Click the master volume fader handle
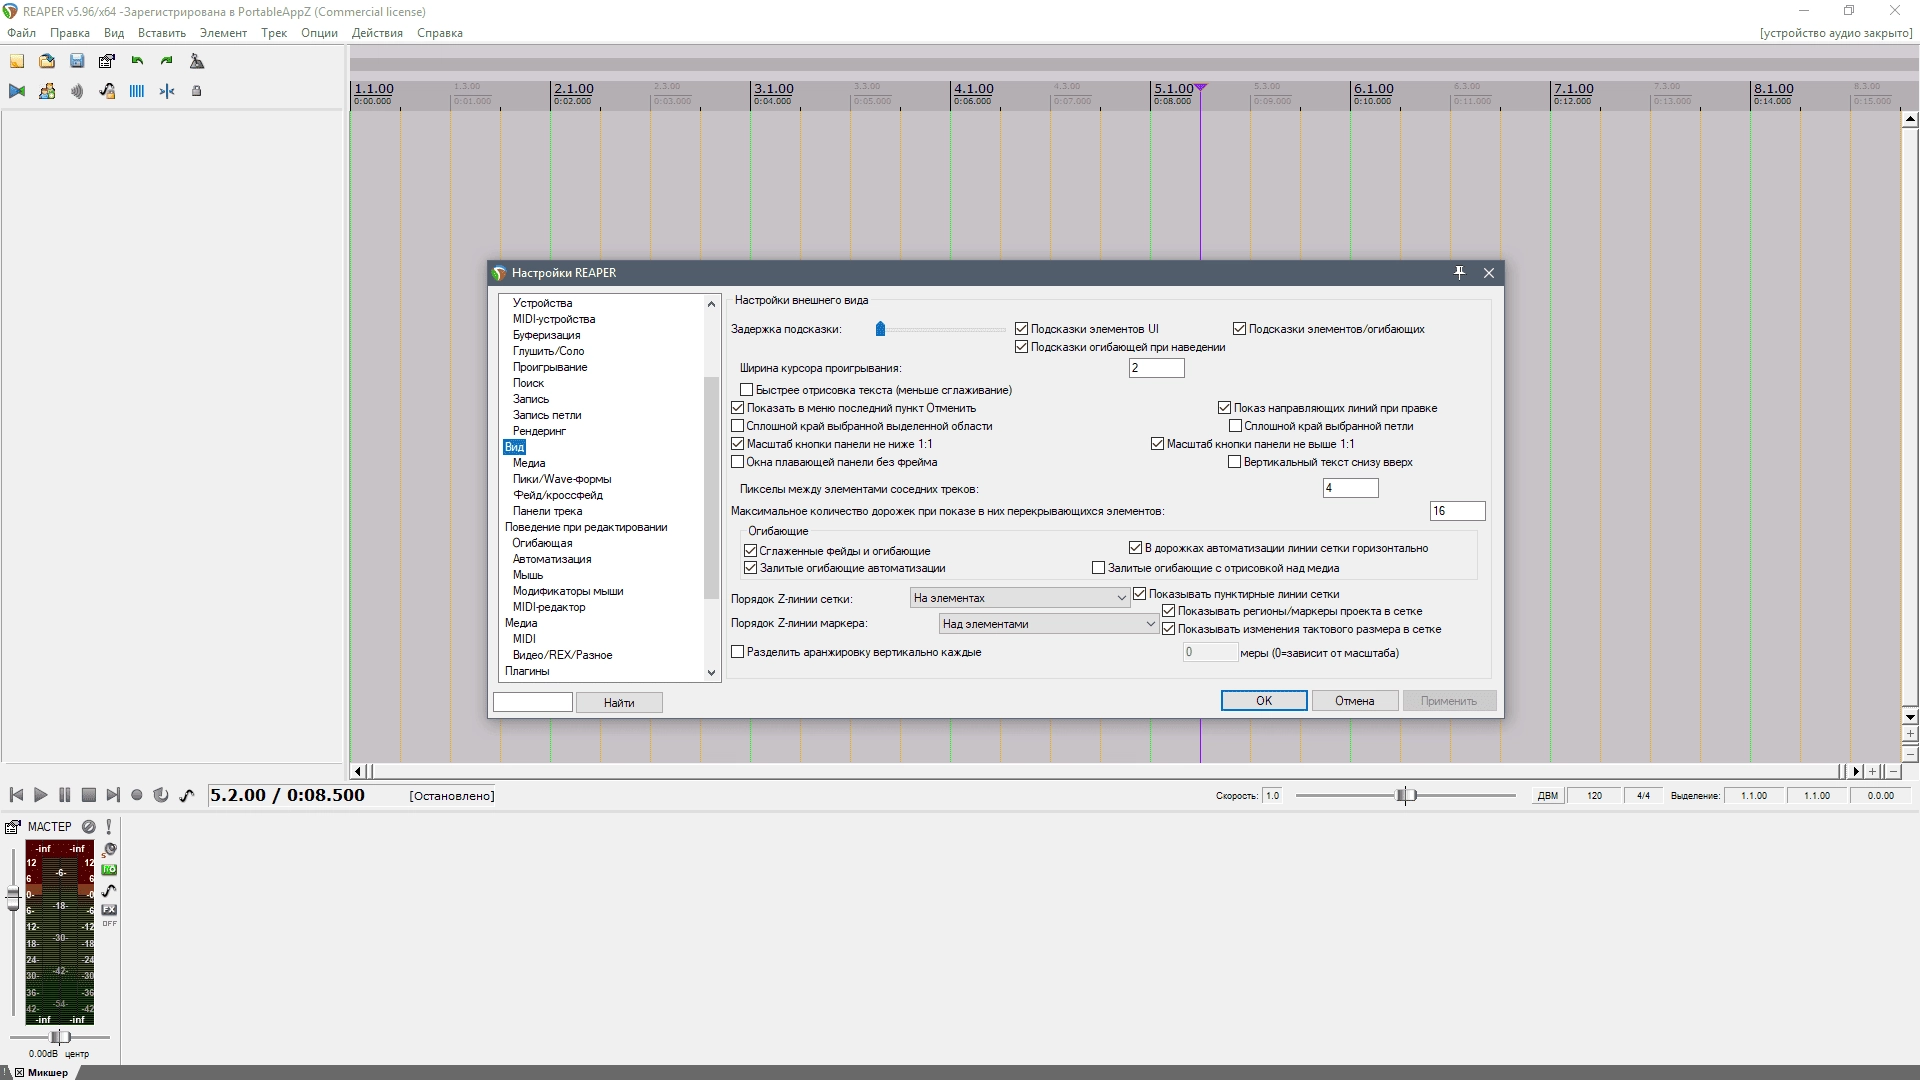 (x=13, y=897)
